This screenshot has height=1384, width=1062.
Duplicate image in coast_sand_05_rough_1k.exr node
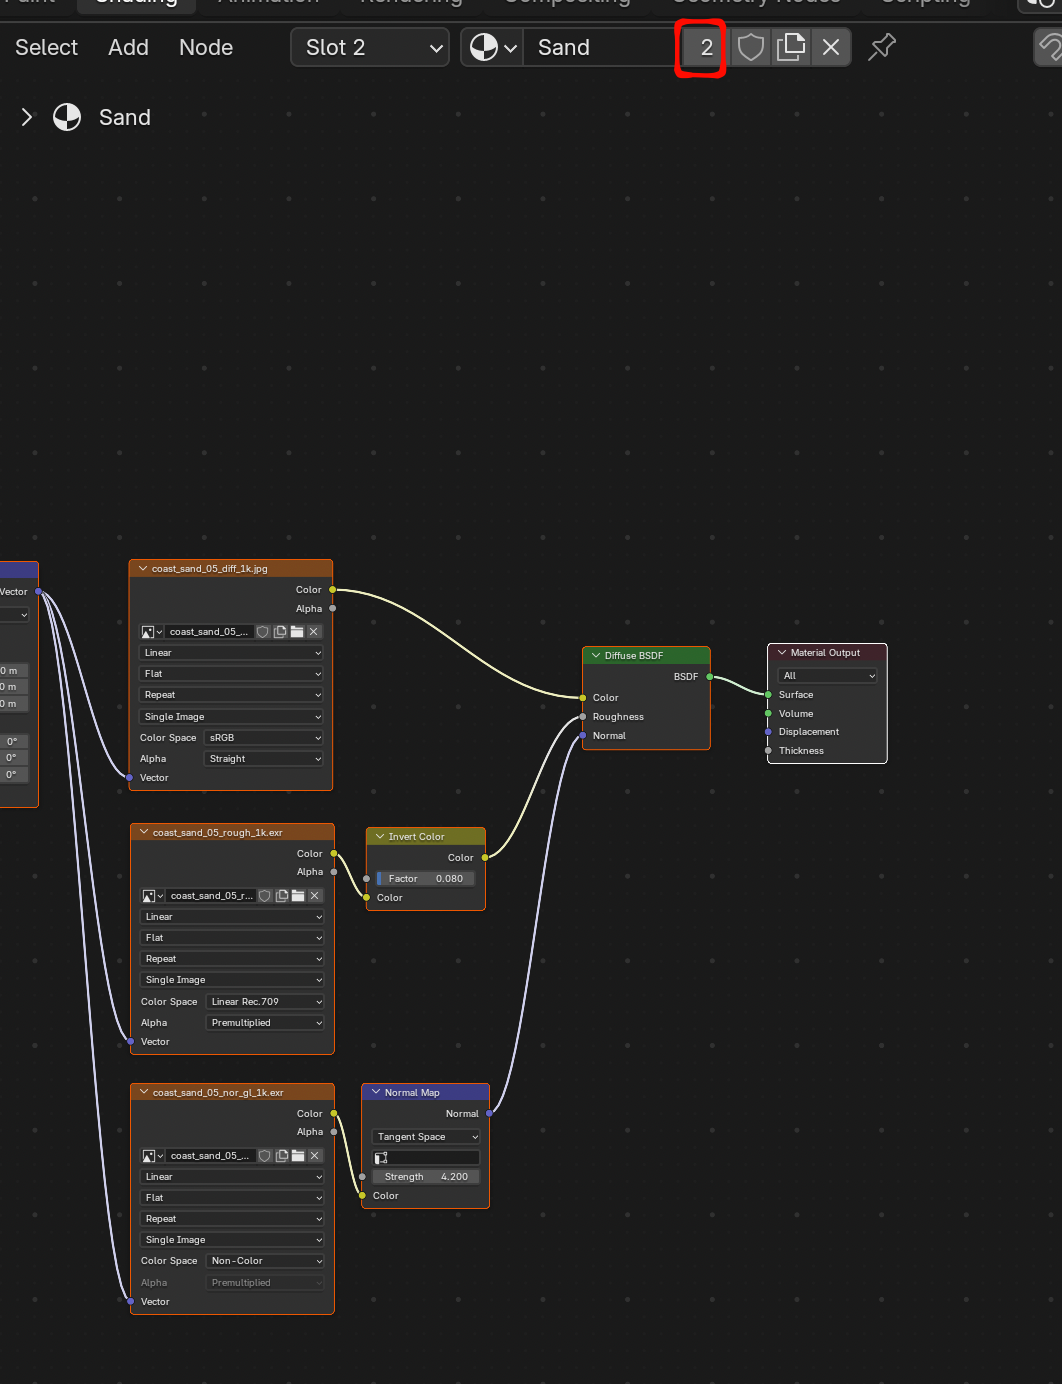pos(282,896)
